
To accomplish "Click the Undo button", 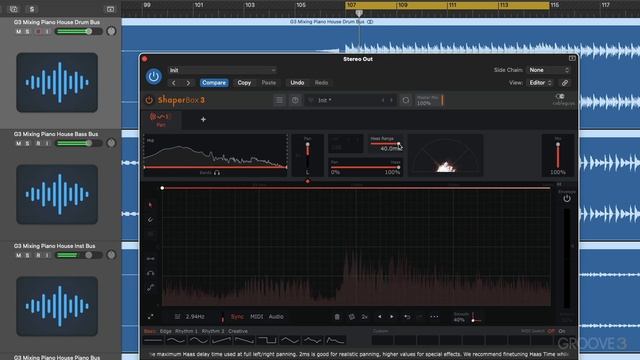I will click(x=297, y=83).
